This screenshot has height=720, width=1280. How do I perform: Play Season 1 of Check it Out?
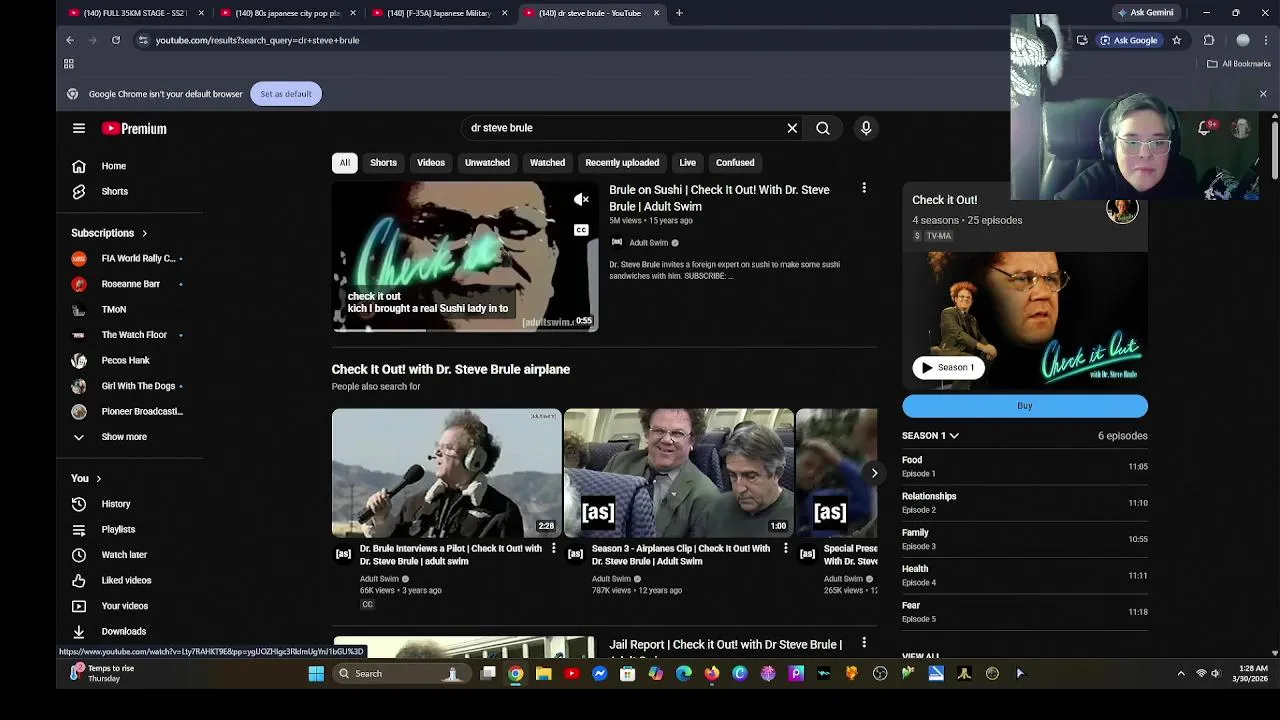coord(948,367)
